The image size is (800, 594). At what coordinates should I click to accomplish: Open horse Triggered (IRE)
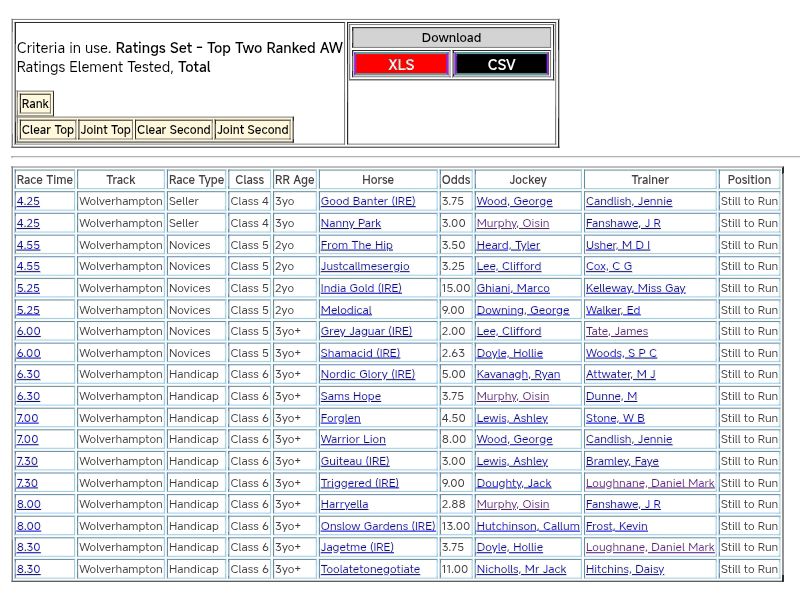(359, 483)
